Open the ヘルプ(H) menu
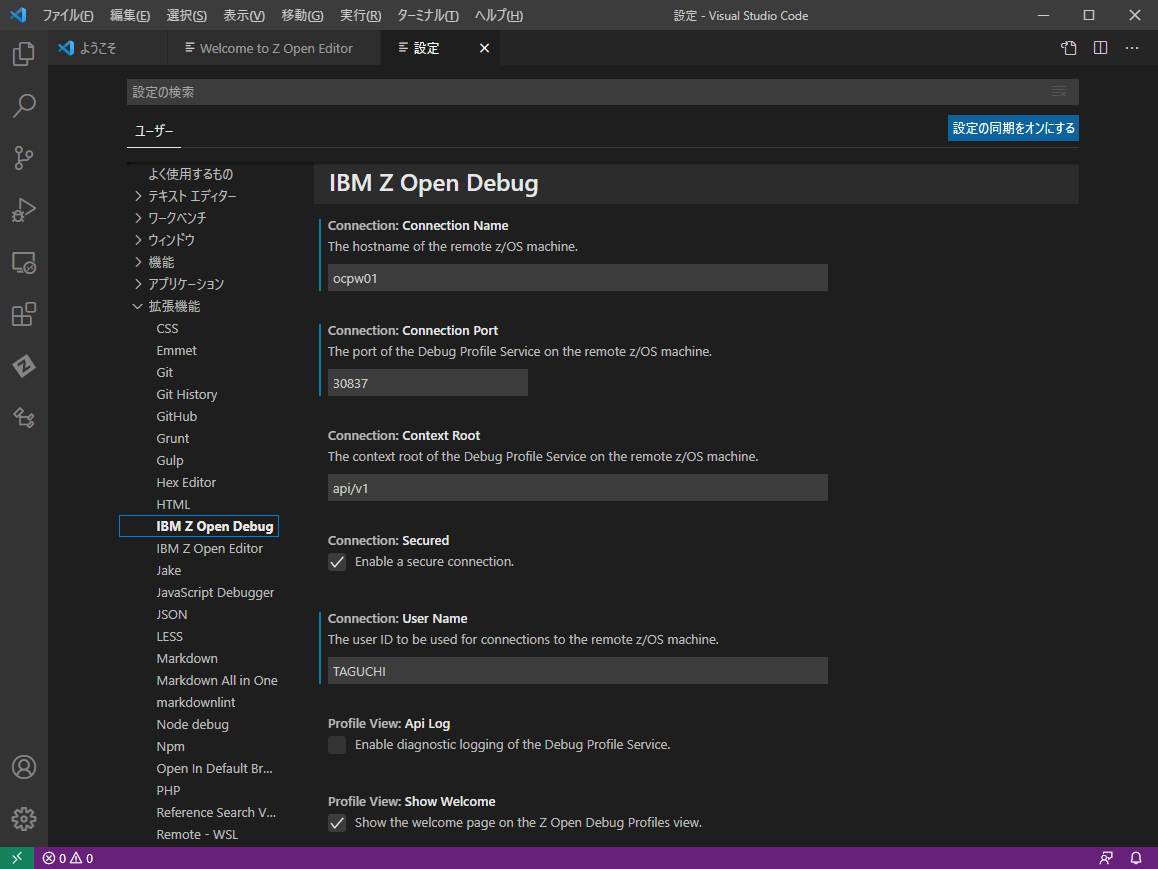The width and height of the screenshot is (1158, 869). (499, 16)
